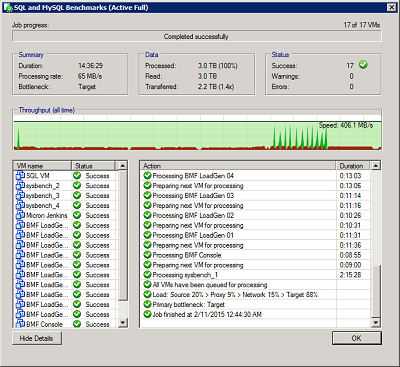Click the Duration column header
The height and width of the screenshot is (367, 400).
[x=353, y=166]
